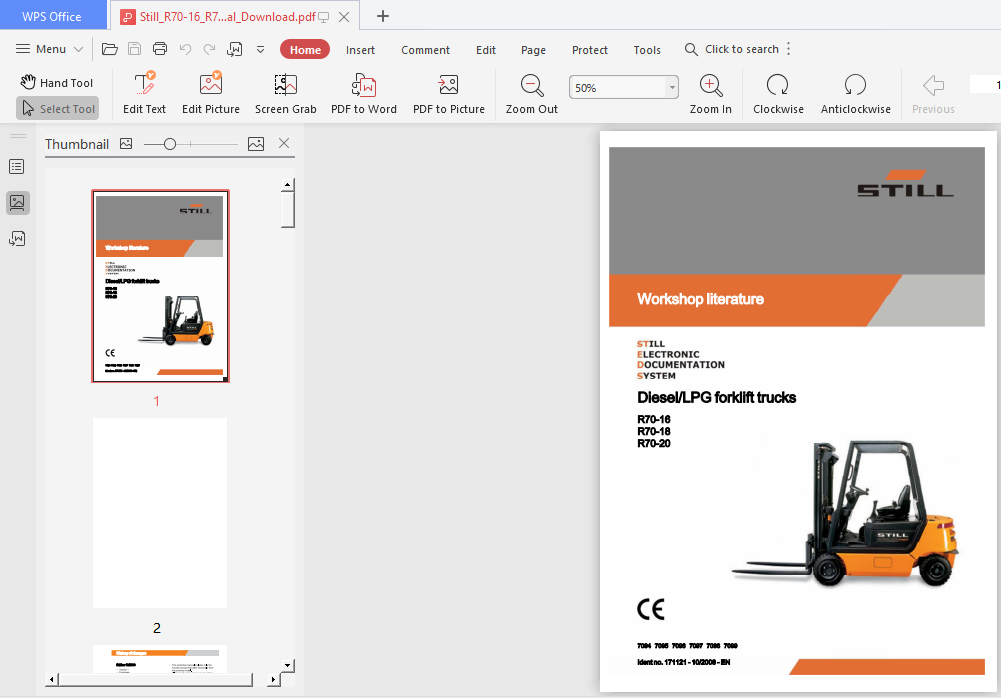Click the Print icon
The height and width of the screenshot is (698, 1001).
click(160, 49)
